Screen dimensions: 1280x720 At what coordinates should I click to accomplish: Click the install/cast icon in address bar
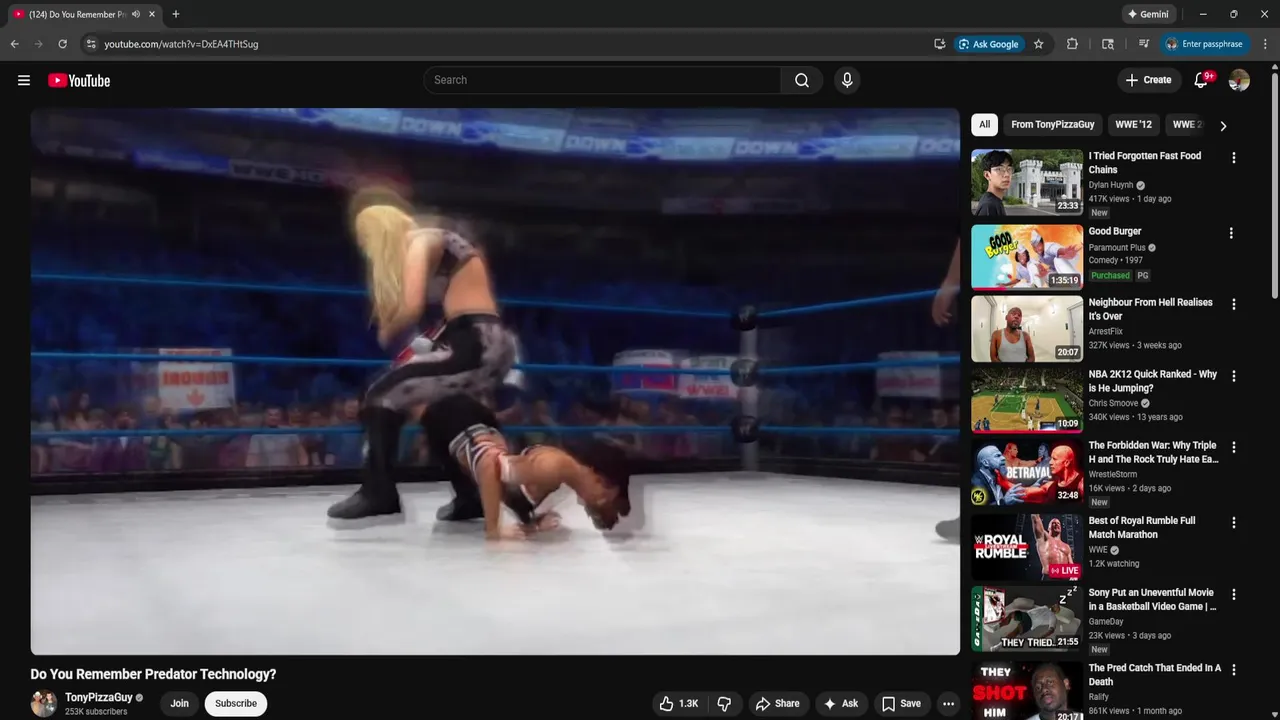[939, 44]
